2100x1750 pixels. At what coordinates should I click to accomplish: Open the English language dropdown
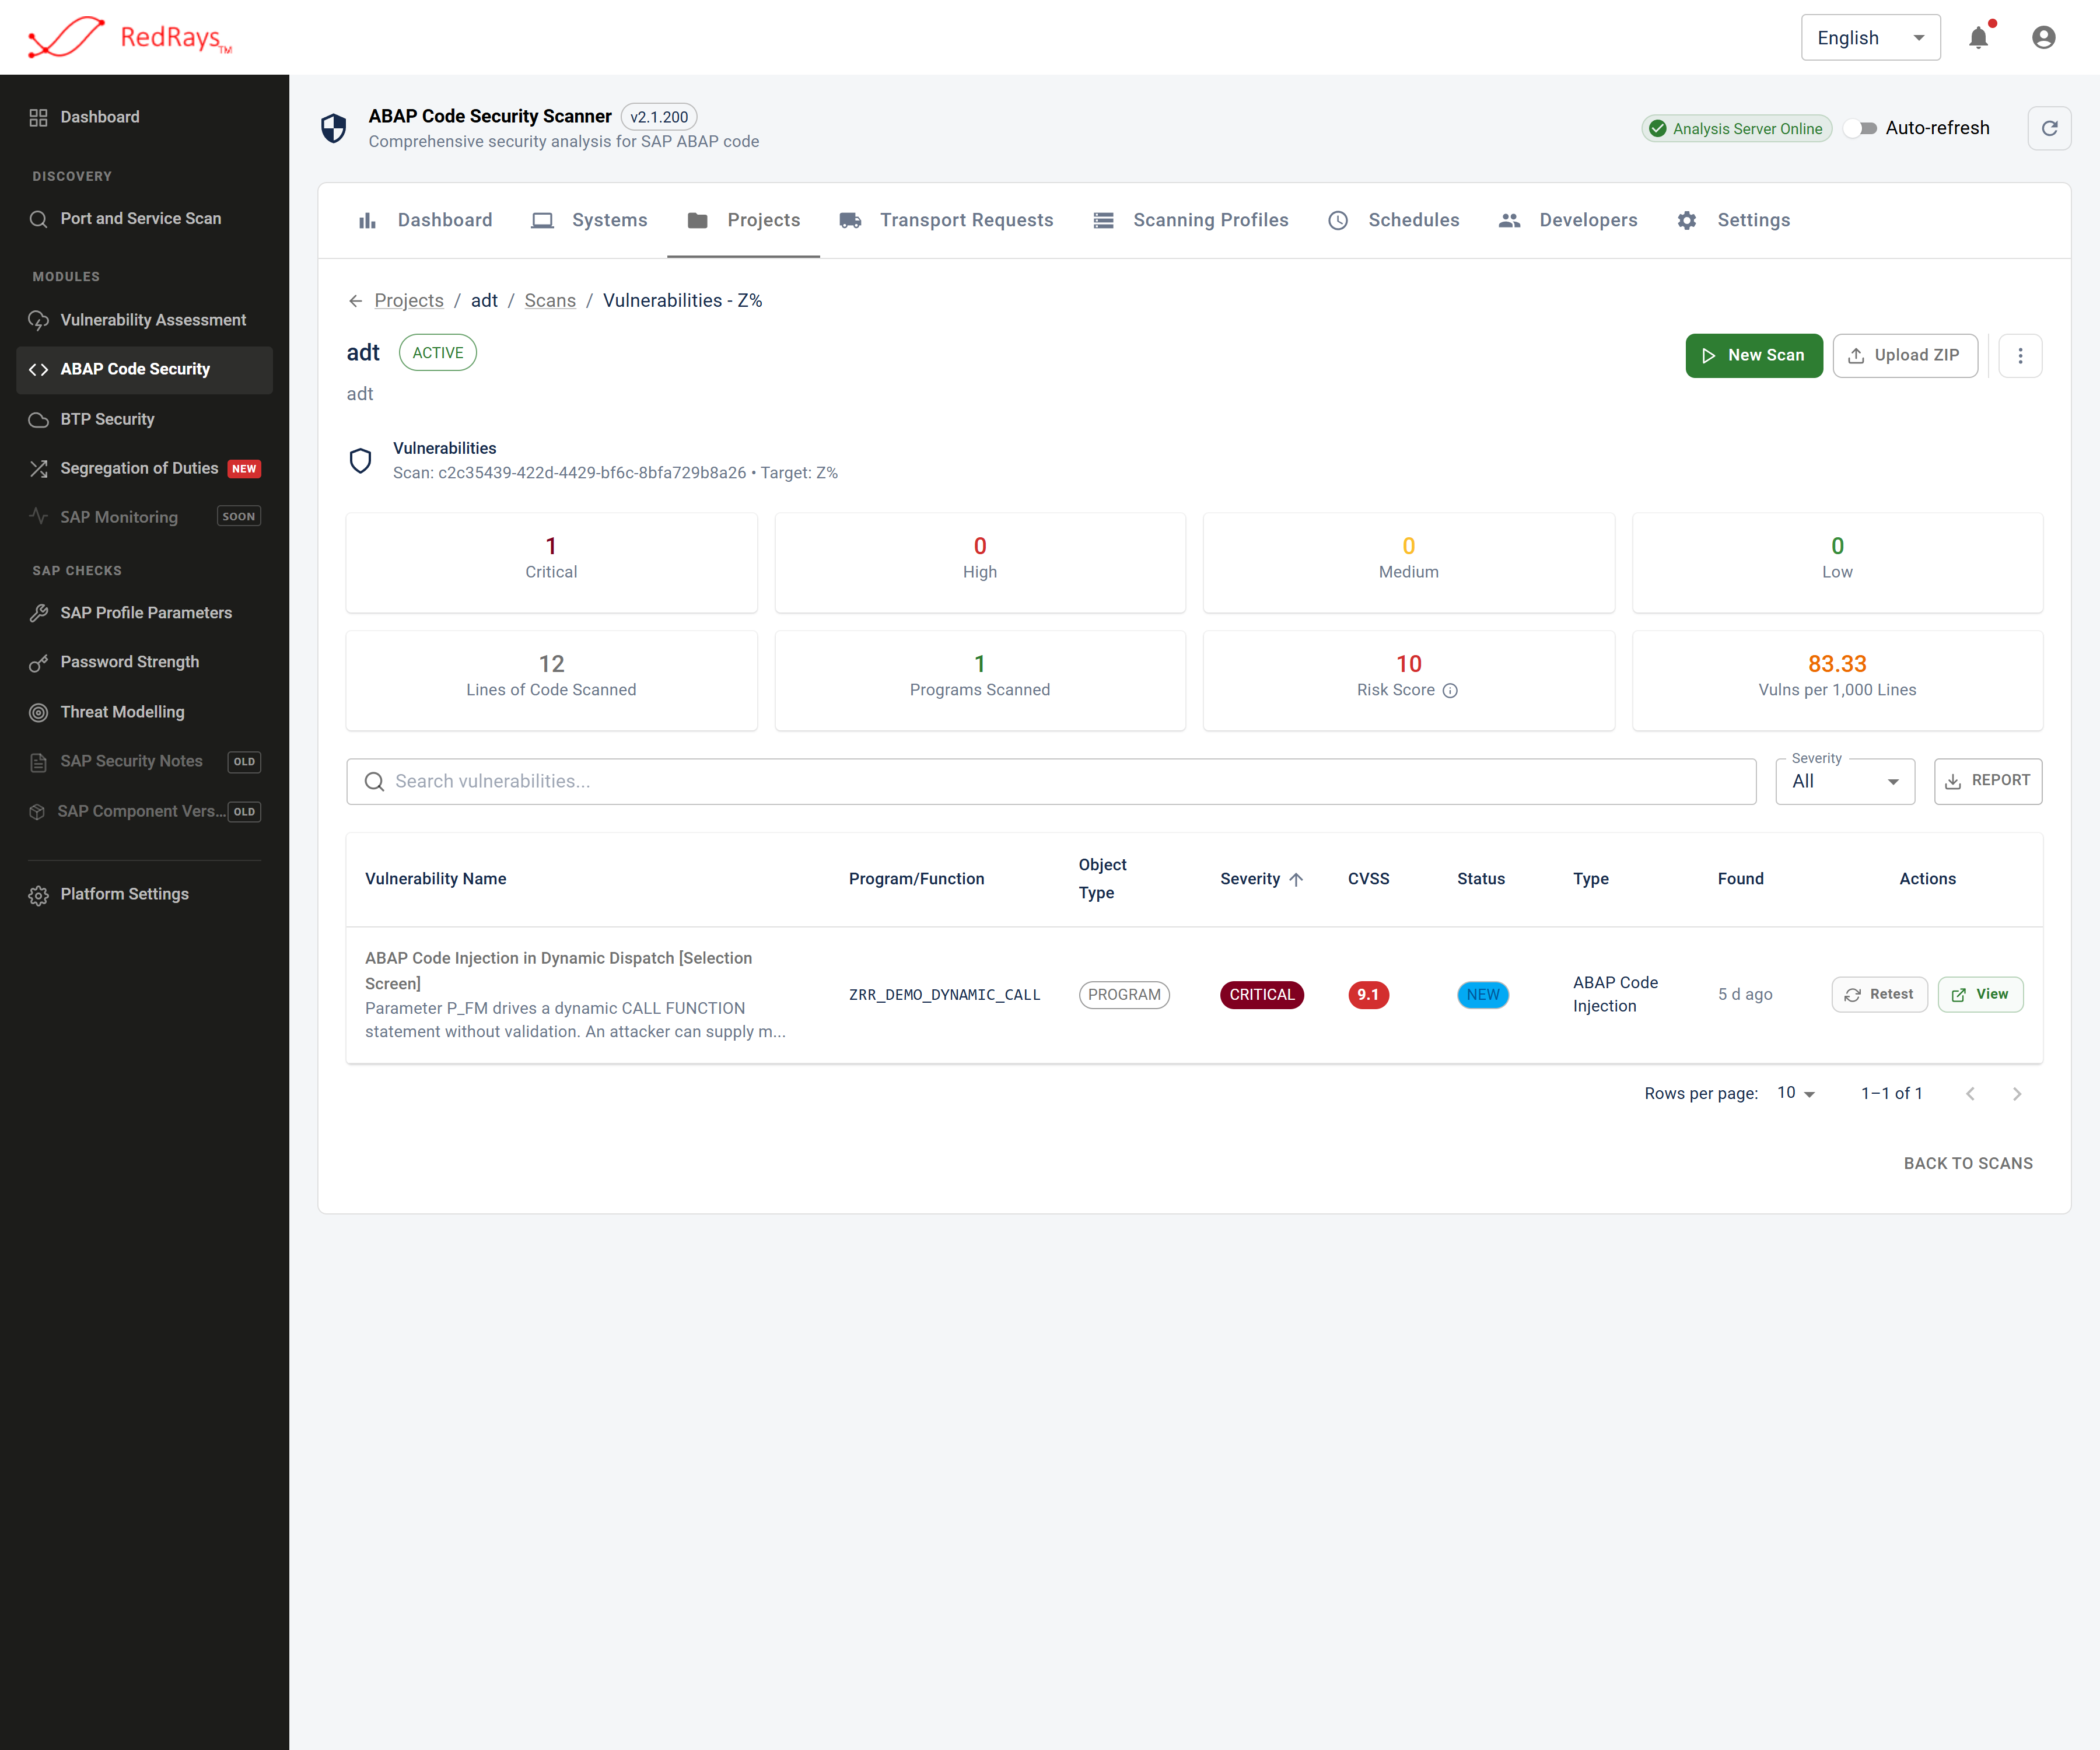tap(1870, 38)
